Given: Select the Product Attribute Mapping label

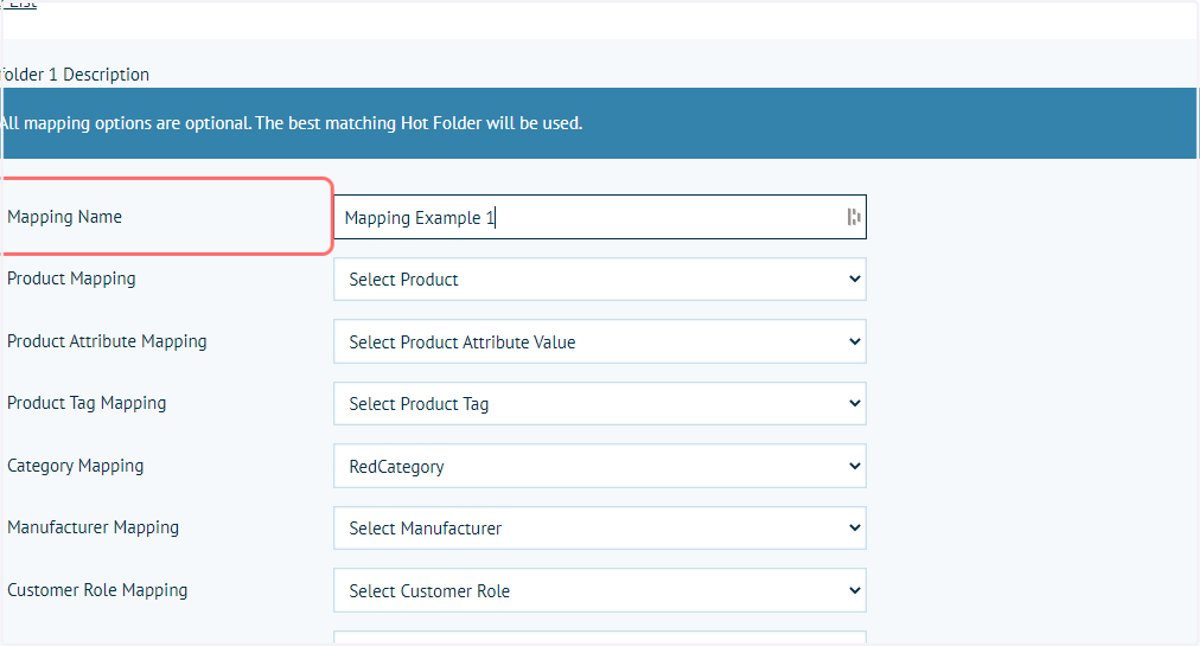Looking at the screenshot, I should coord(107,341).
